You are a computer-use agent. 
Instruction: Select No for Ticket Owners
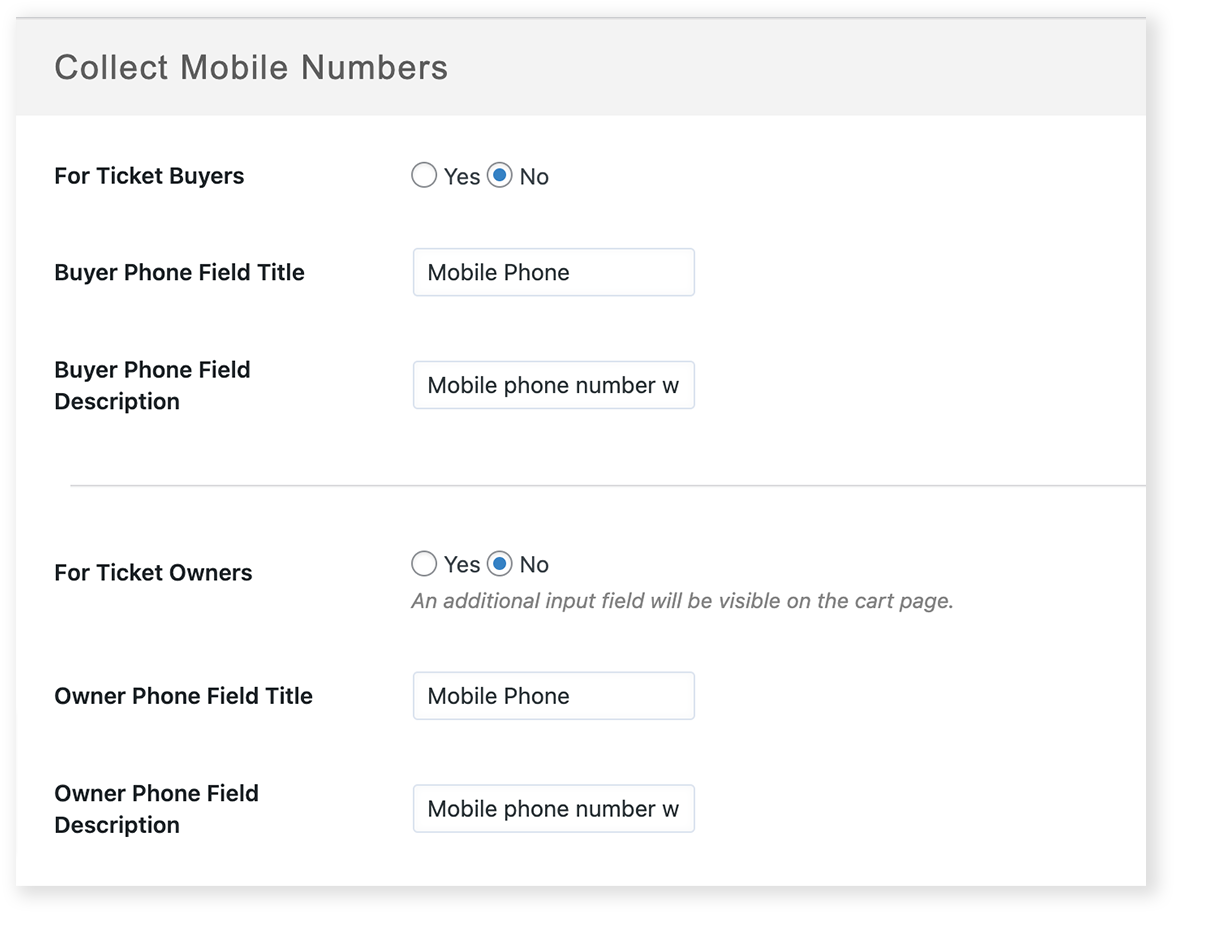click(x=500, y=564)
